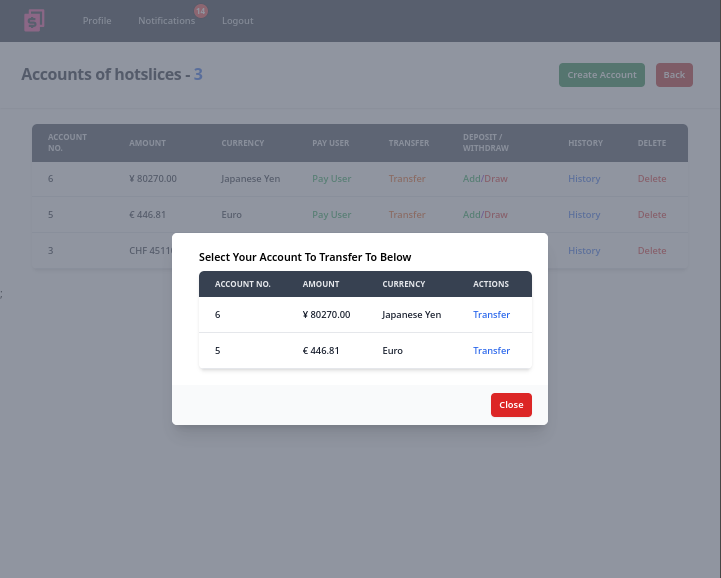The height and width of the screenshot is (578, 721).
Task: Click Transfer in Japanese Yen background row
Action: click(407, 179)
